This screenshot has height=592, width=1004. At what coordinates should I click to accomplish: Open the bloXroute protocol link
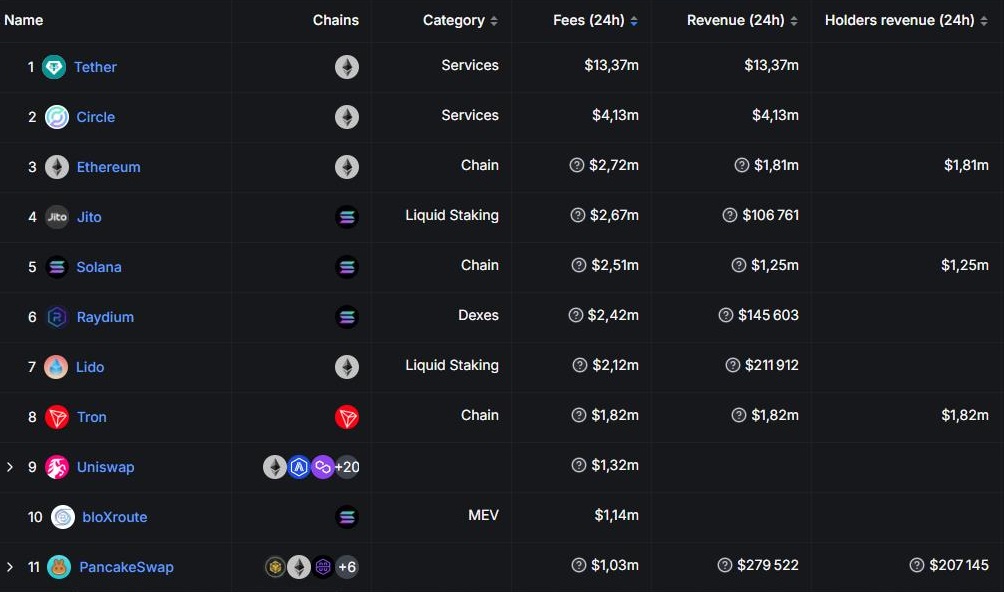(x=114, y=517)
